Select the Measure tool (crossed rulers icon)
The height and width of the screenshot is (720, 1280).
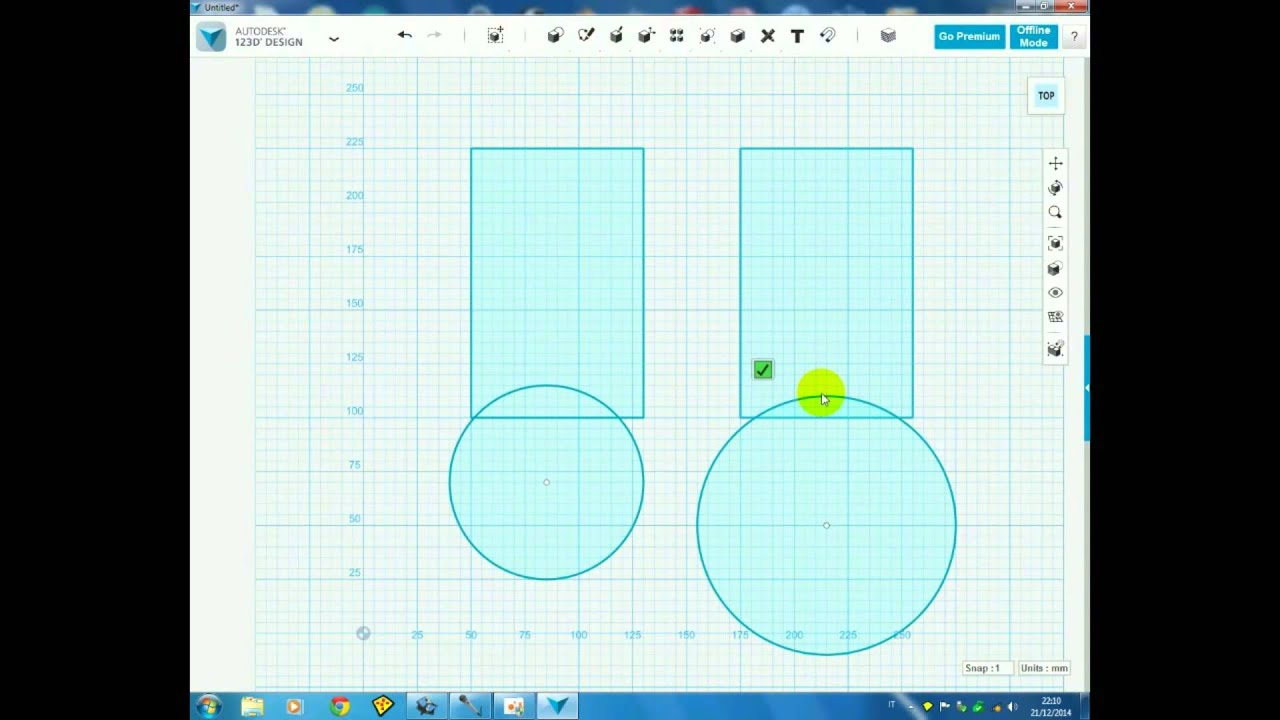pos(767,36)
